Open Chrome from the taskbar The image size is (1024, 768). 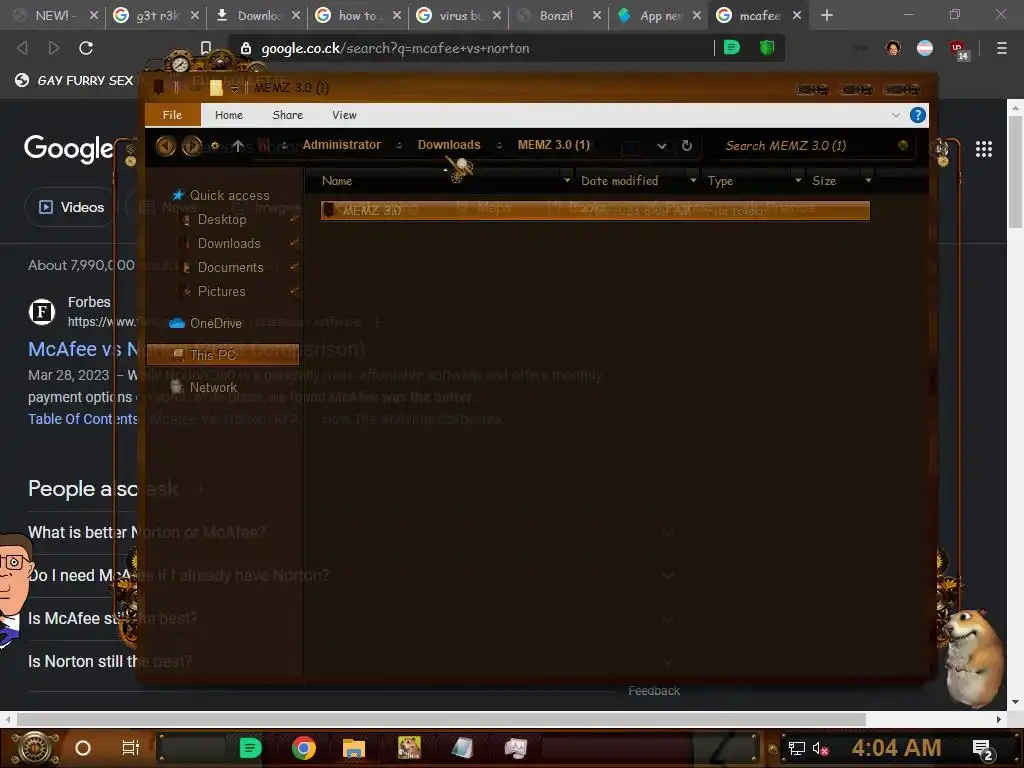coord(304,748)
